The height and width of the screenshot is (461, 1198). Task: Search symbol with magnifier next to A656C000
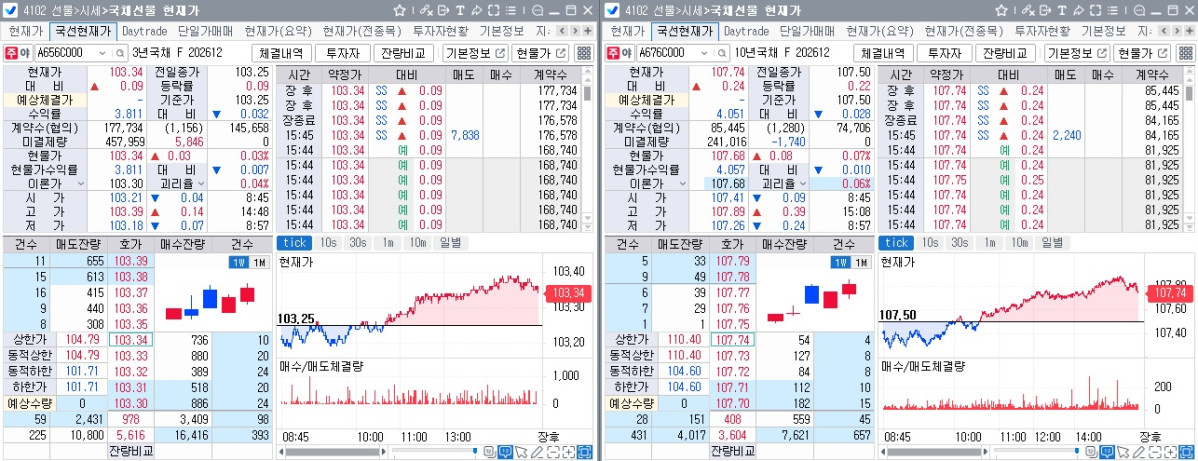(119, 54)
